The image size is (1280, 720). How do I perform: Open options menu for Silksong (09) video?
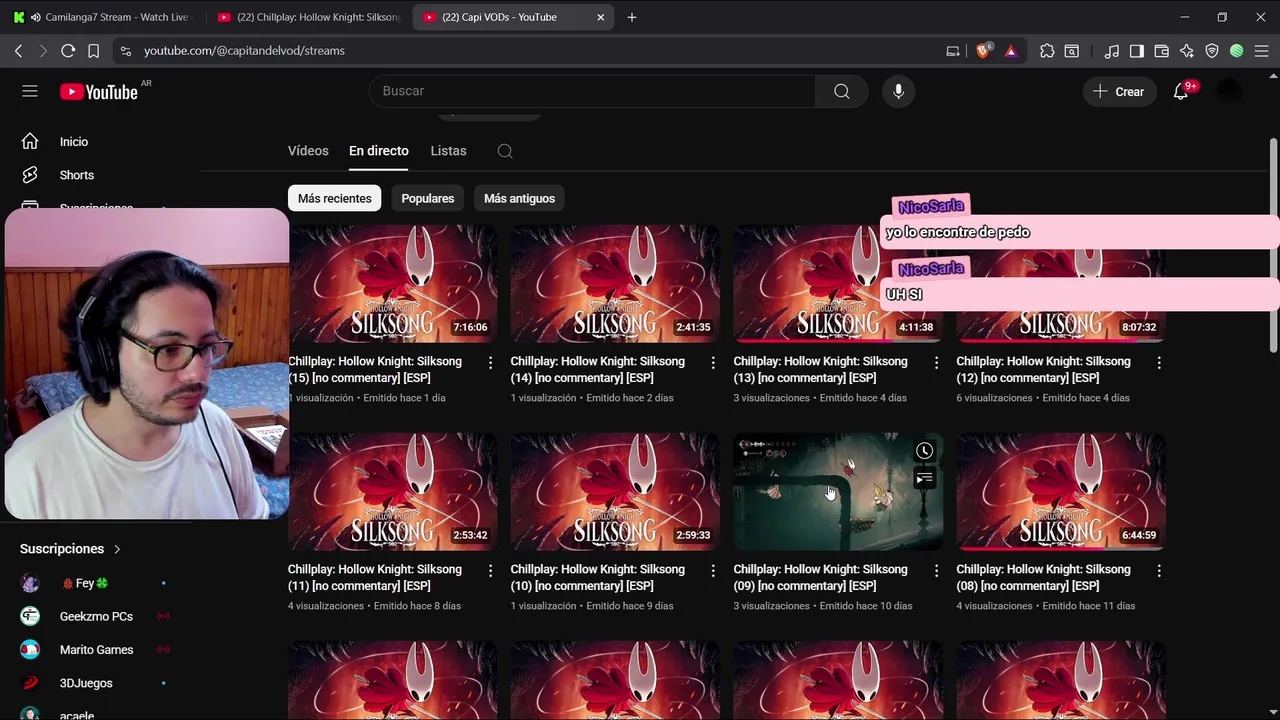(936, 570)
